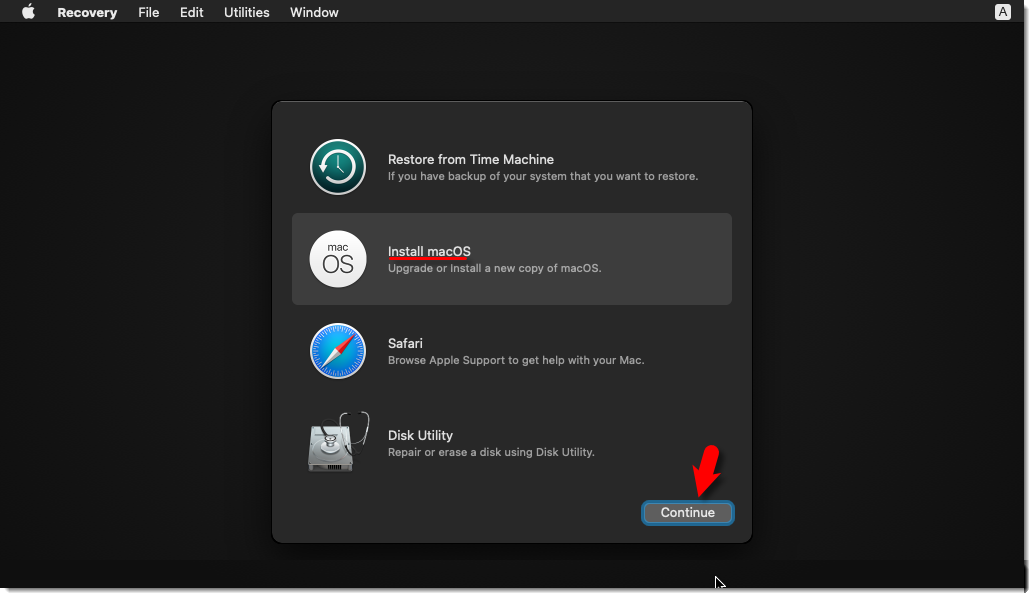Click "If you have backup of your system" text
This screenshot has height=598, width=1034.
tap(542, 177)
